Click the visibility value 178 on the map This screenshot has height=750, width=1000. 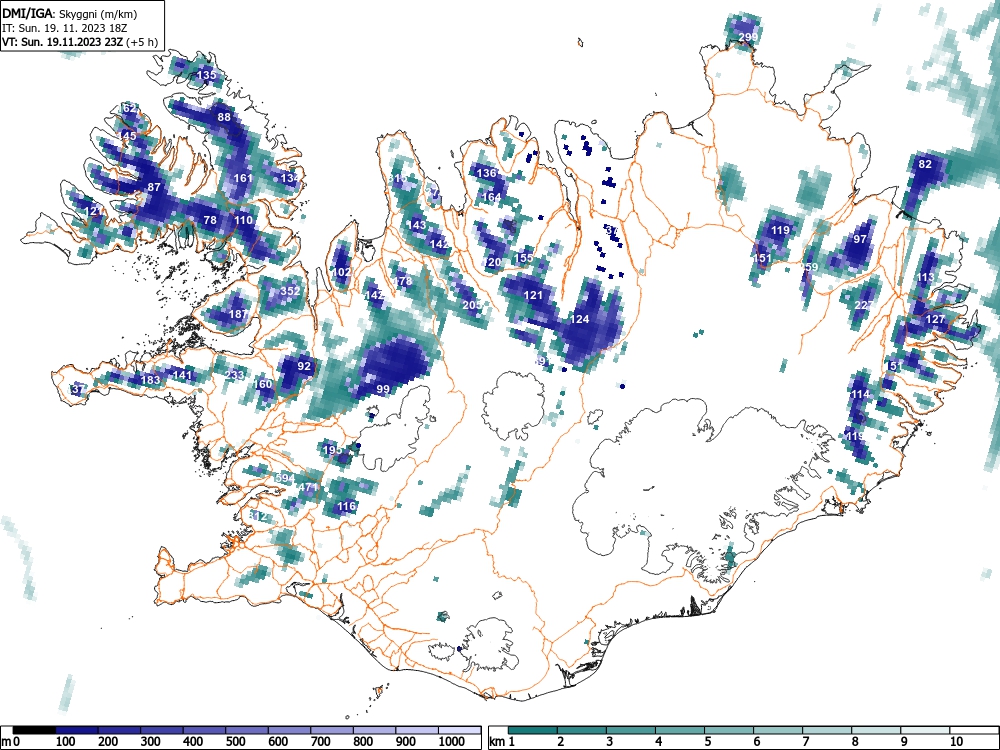[x=402, y=281]
